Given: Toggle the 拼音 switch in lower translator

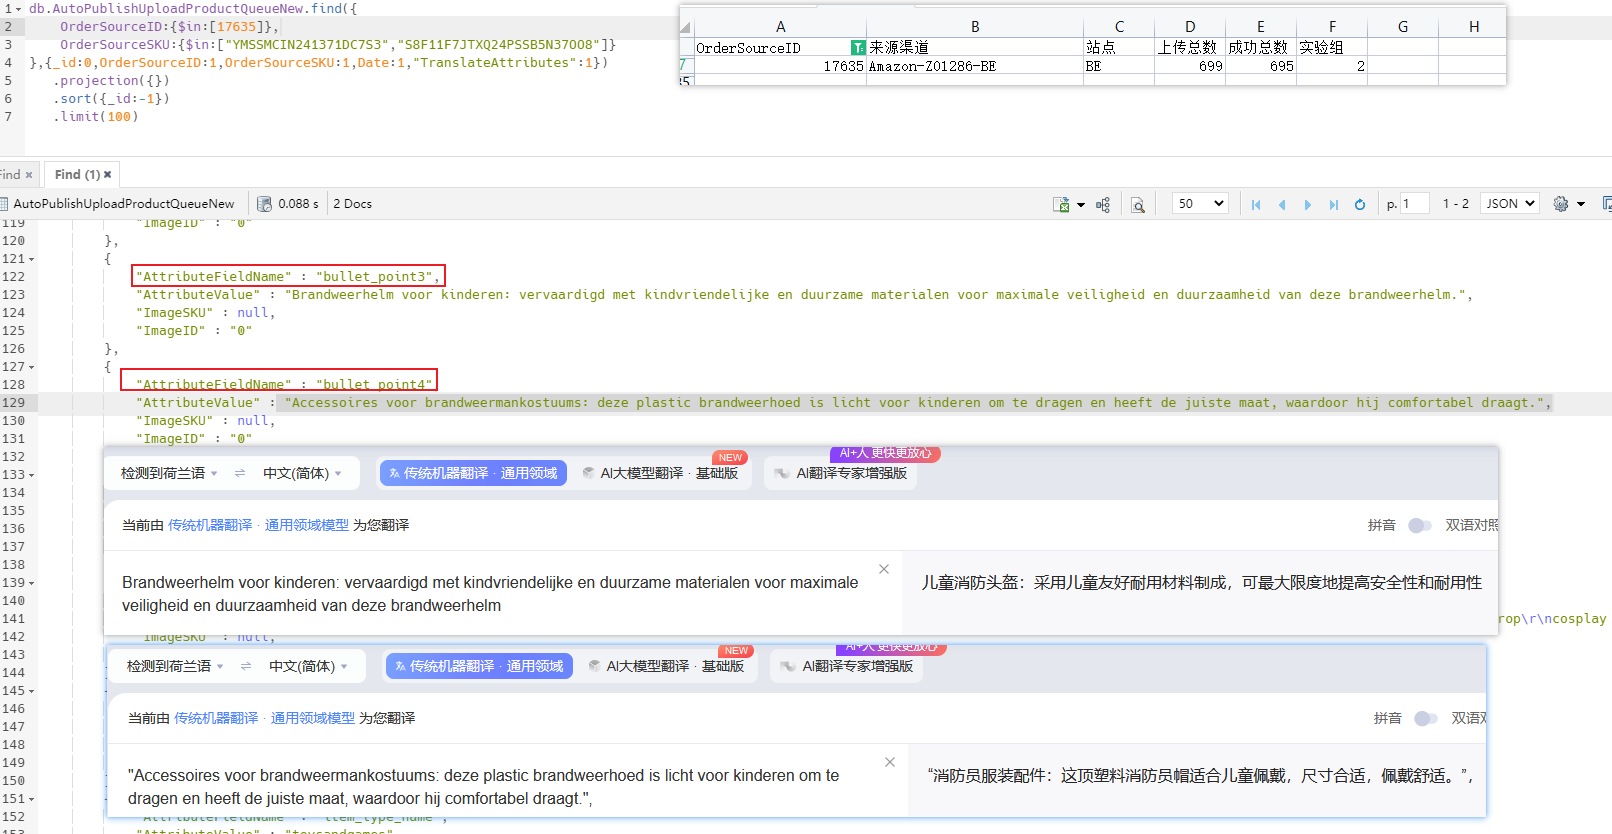Looking at the screenshot, I should (x=1425, y=718).
